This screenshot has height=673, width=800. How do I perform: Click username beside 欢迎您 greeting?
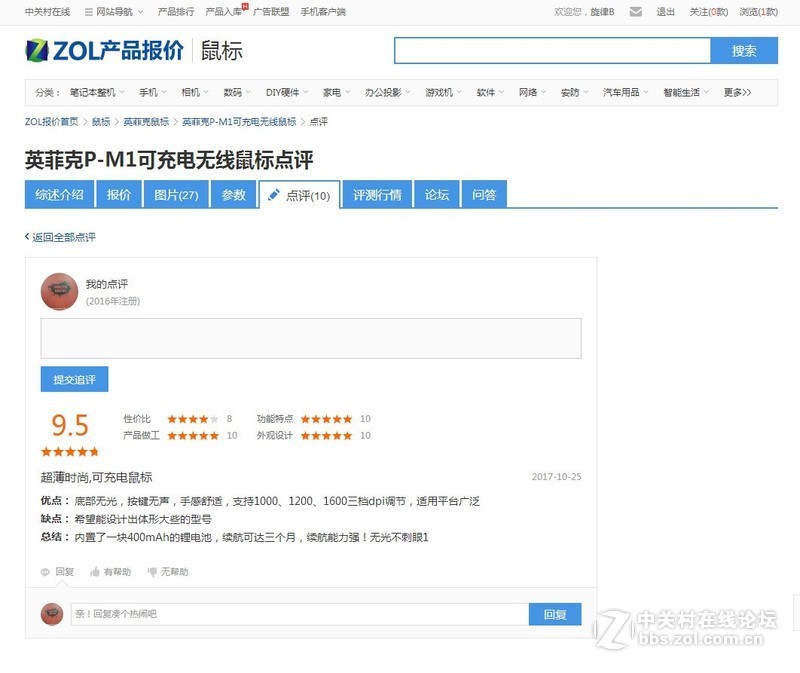click(603, 12)
